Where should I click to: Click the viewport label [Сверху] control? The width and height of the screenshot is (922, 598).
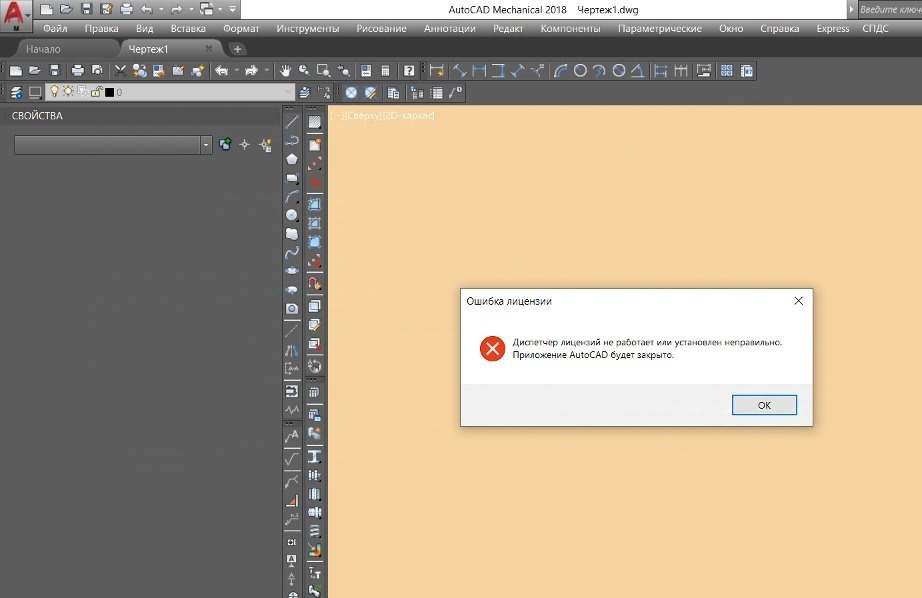pos(362,115)
